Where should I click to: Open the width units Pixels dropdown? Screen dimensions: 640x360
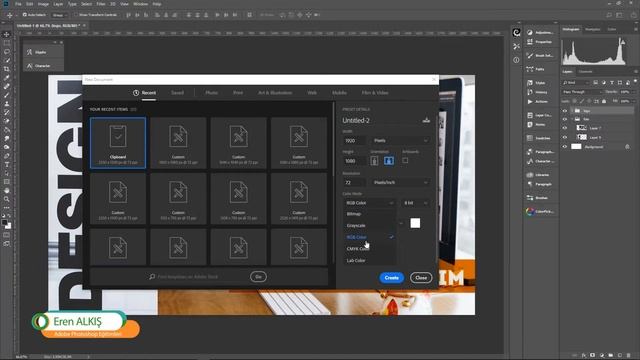point(400,140)
